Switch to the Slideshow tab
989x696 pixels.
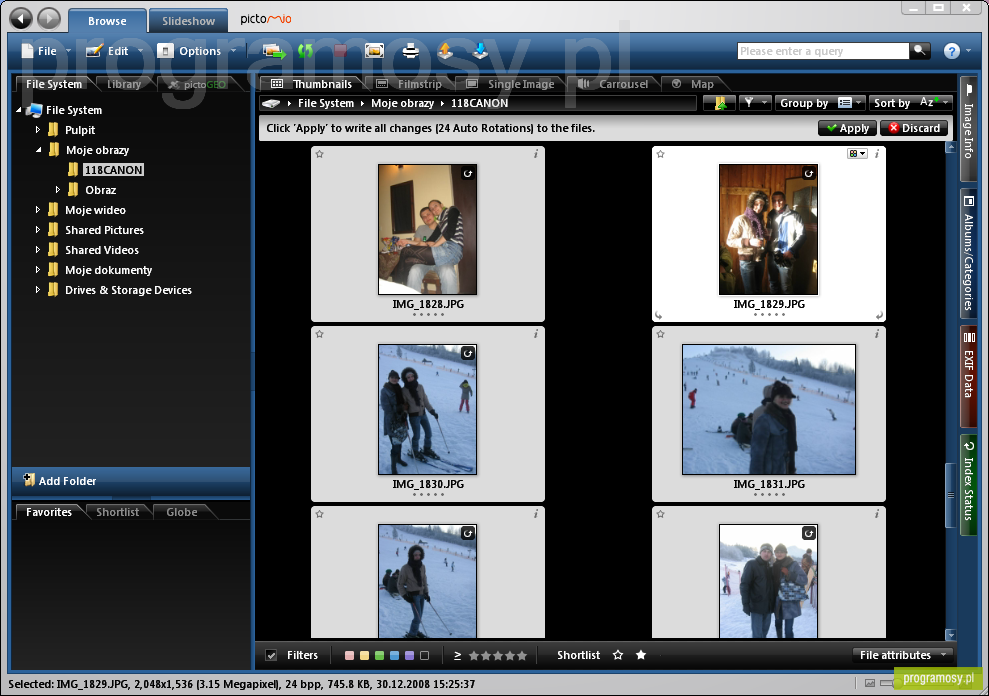188,21
